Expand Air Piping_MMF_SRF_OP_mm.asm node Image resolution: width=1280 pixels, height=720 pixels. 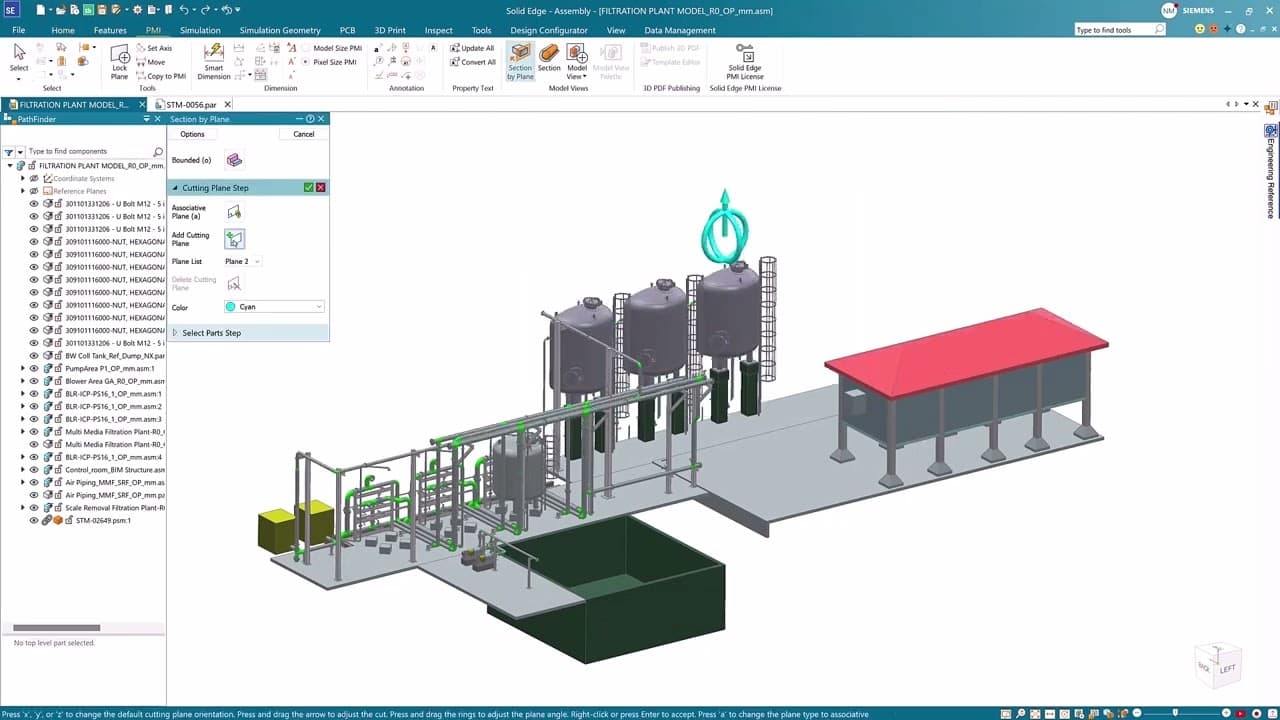pyautogui.click(x=23, y=482)
